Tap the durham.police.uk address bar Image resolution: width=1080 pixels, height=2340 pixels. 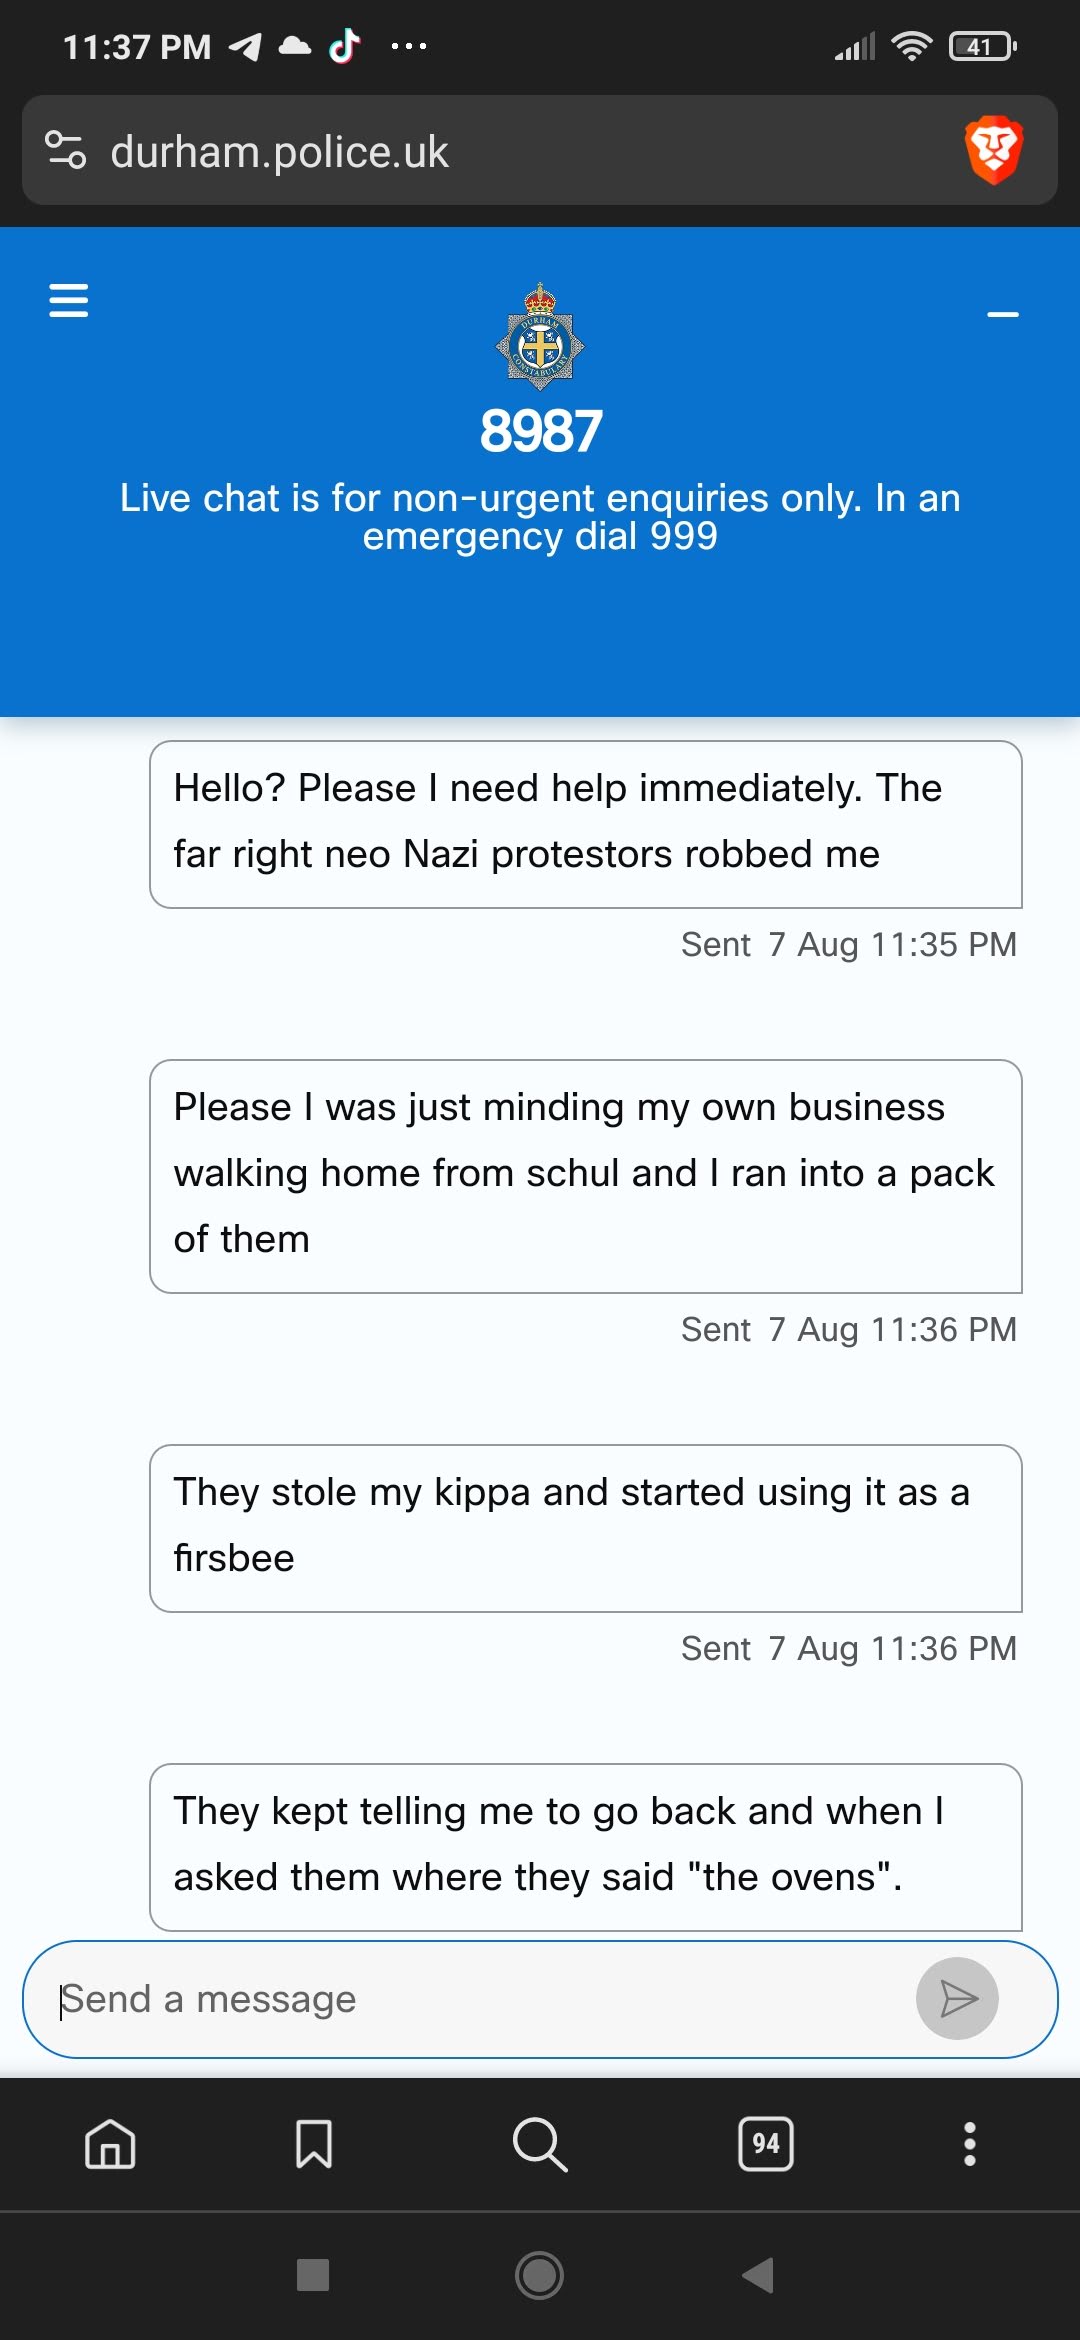coord(500,151)
